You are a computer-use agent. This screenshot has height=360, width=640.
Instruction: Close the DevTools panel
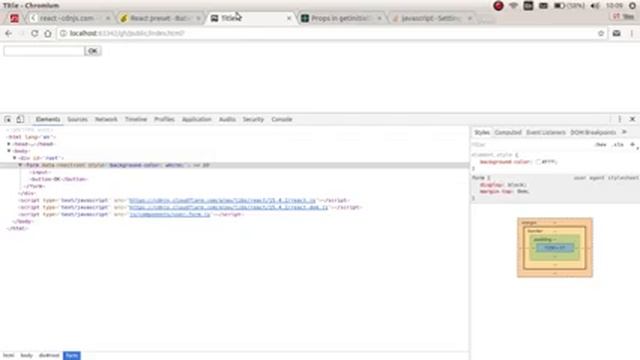pos(632,119)
